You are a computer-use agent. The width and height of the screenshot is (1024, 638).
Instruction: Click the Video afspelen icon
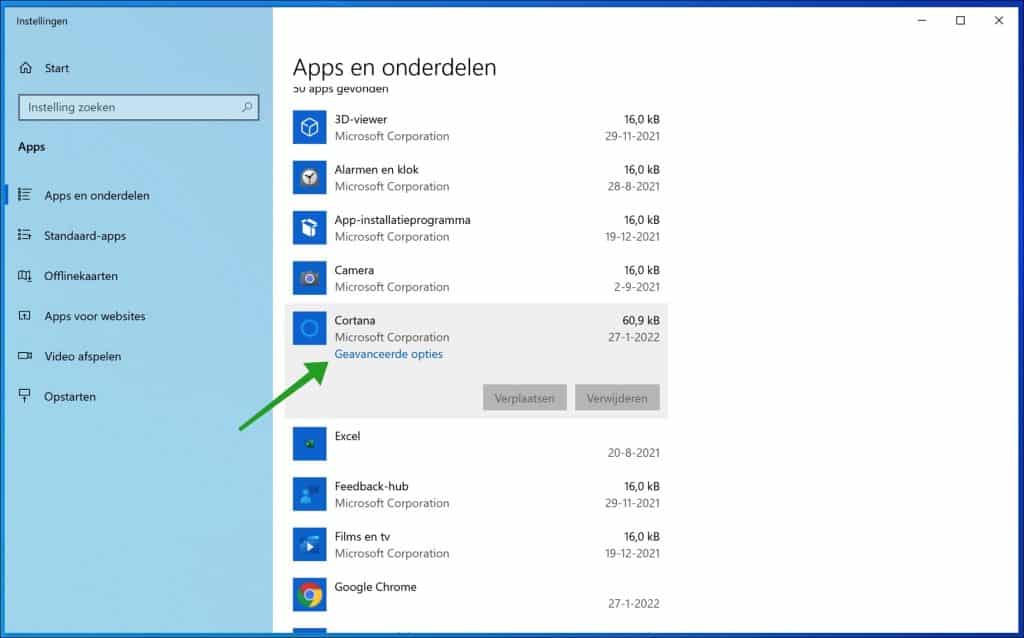[24, 356]
